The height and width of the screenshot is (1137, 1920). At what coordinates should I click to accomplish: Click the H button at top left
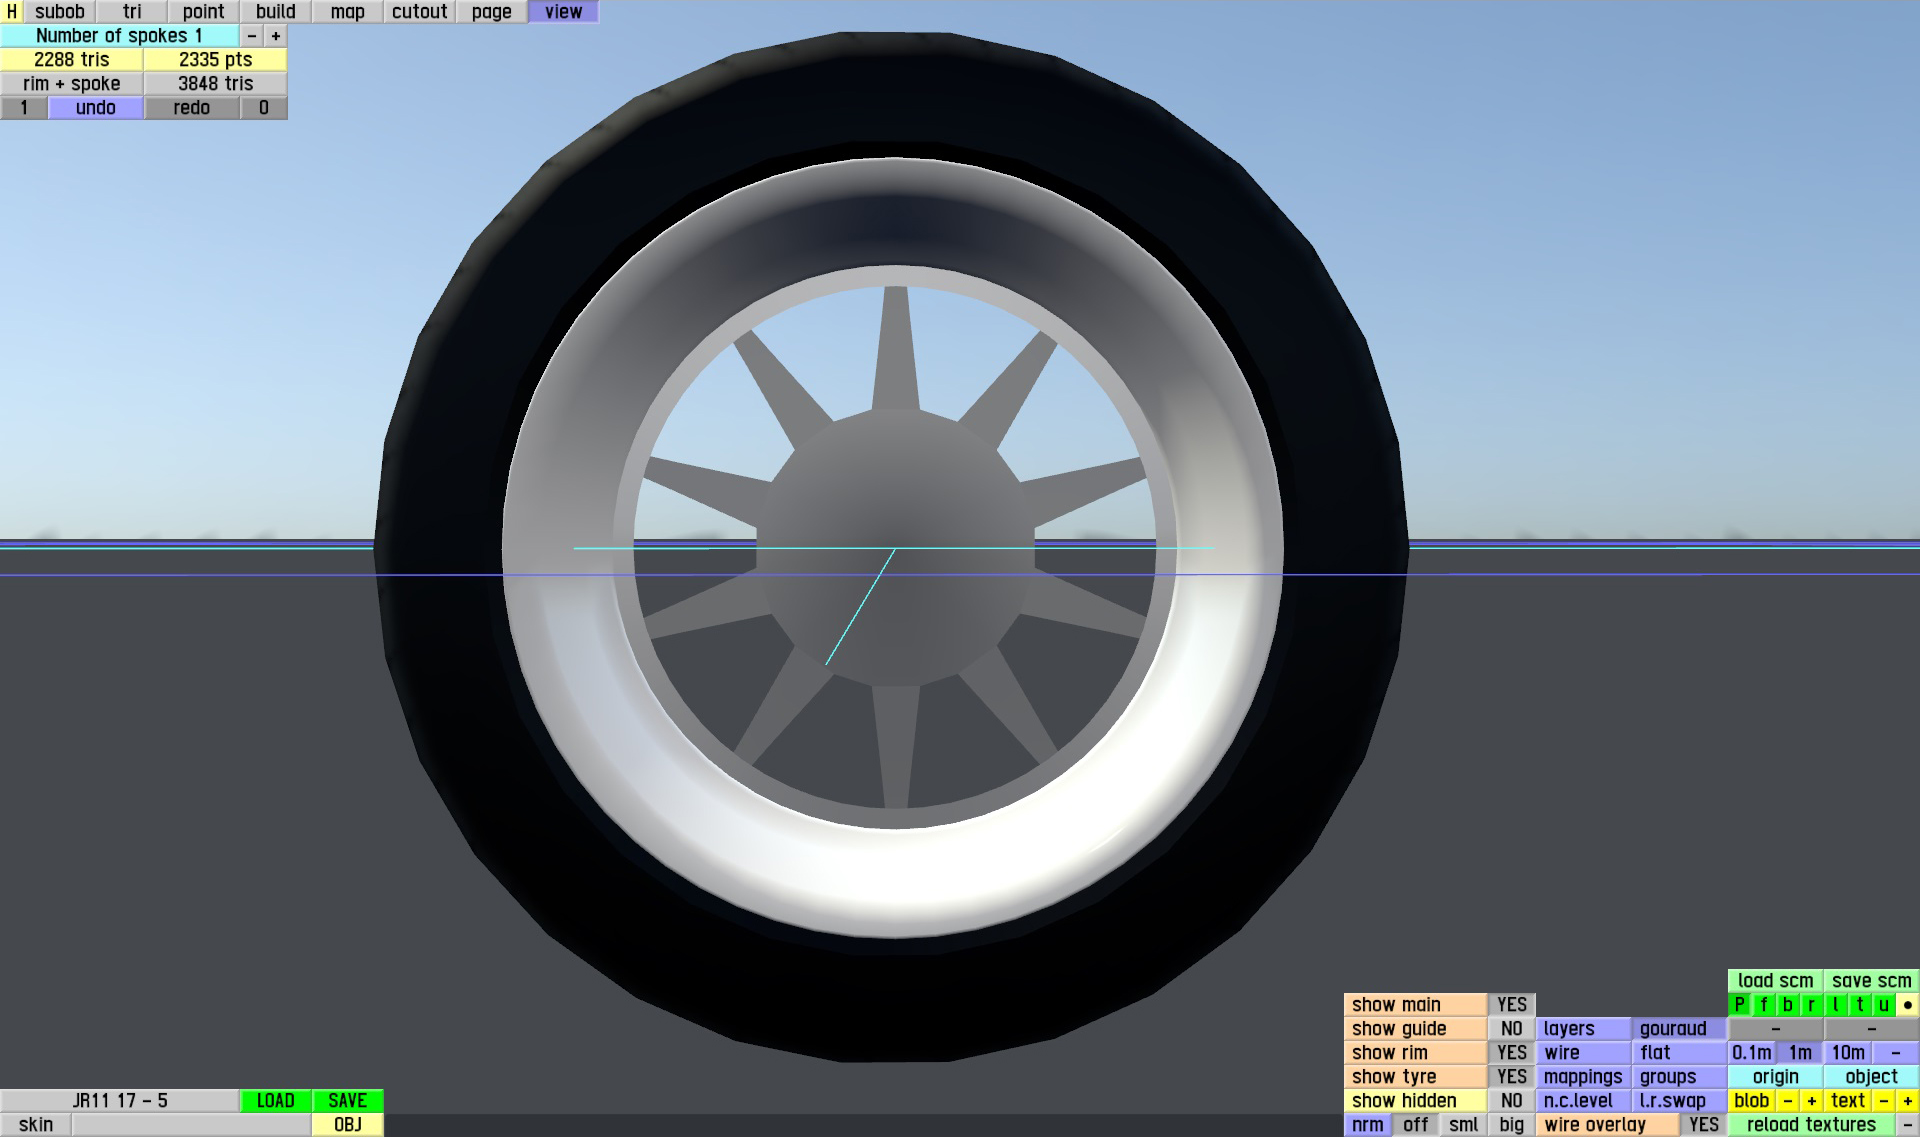(11, 12)
